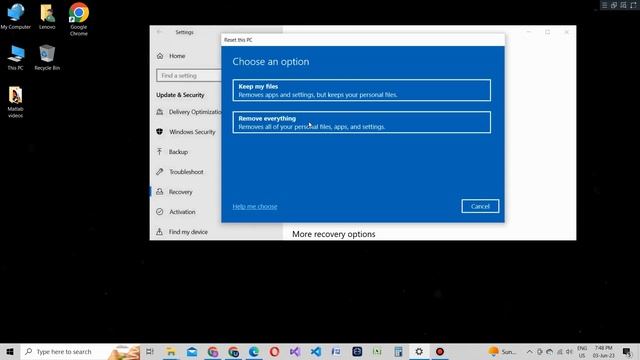Open the Mail app from taskbar
Screen dimensions: 640x360
pyautogui.click(x=192, y=351)
